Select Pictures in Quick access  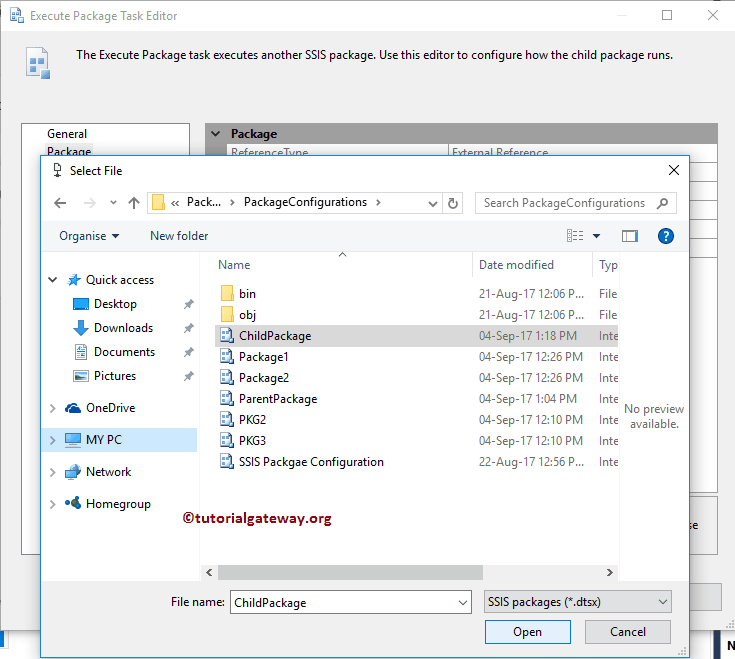coord(115,375)
